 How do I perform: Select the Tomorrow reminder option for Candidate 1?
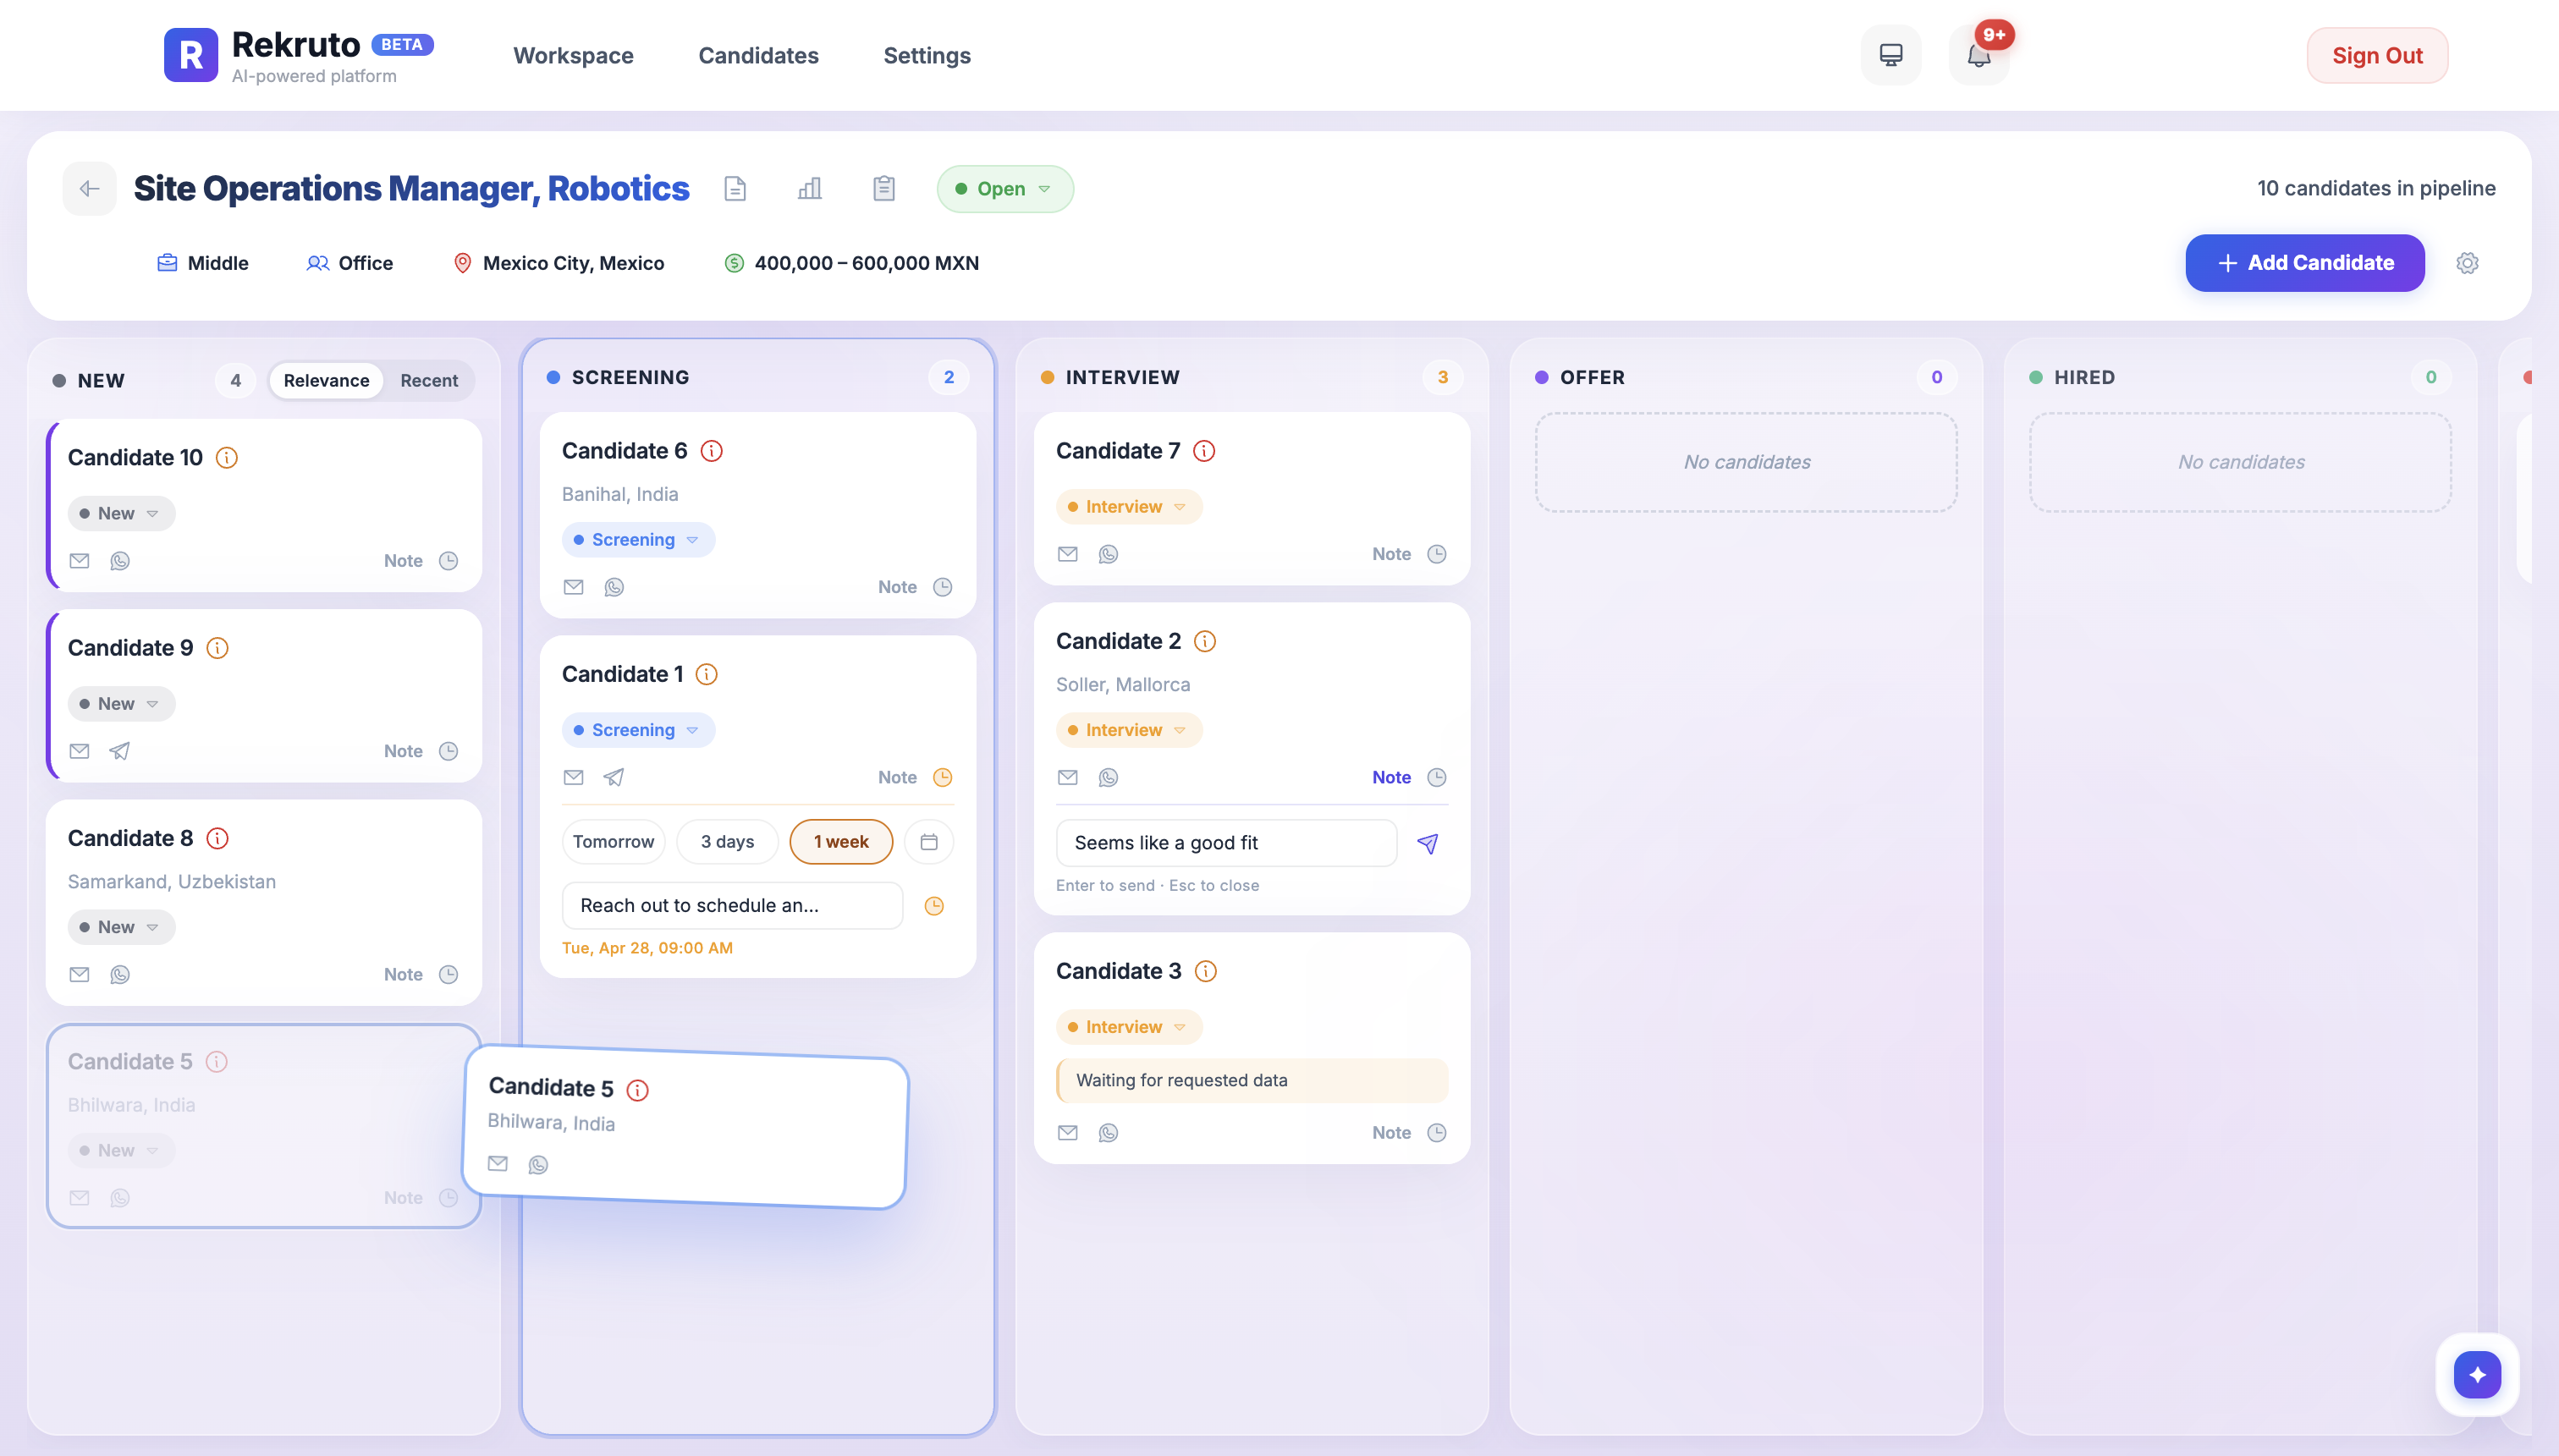click(x=612, y=841)
